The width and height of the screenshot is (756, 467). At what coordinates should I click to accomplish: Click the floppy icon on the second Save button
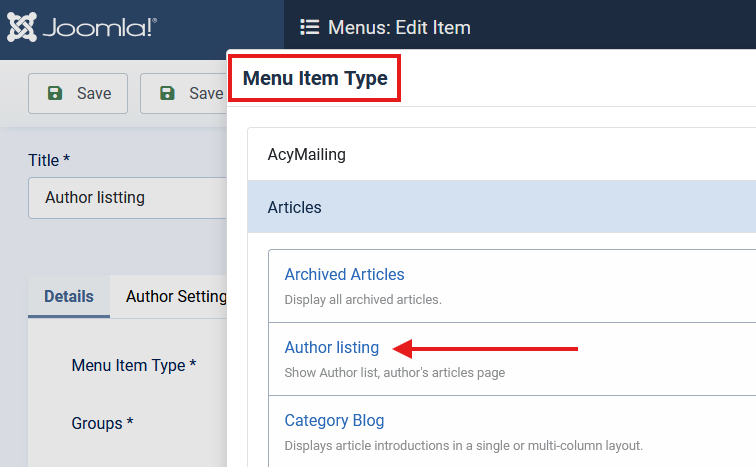(167, 93)
